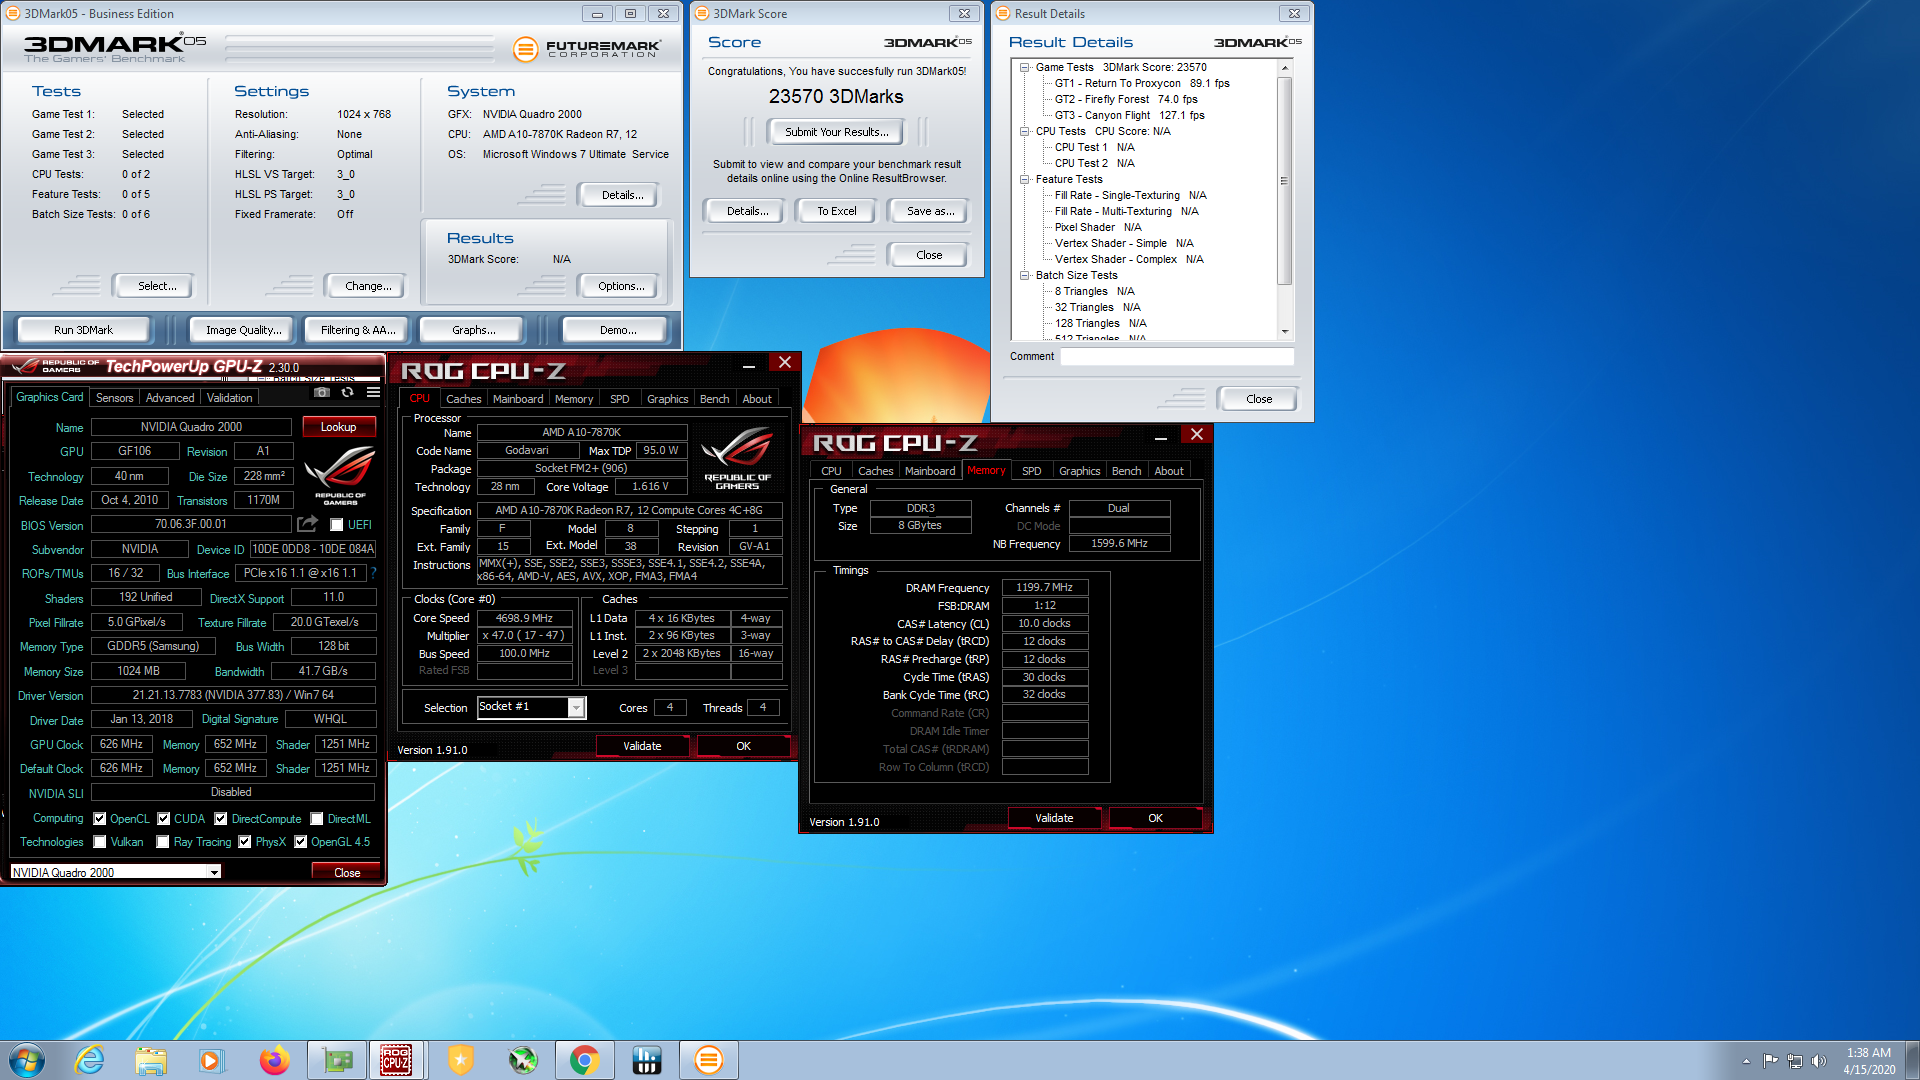Toggle the CUDA checkbox
Screen dimensions: 1920x1080
(163, 818)
